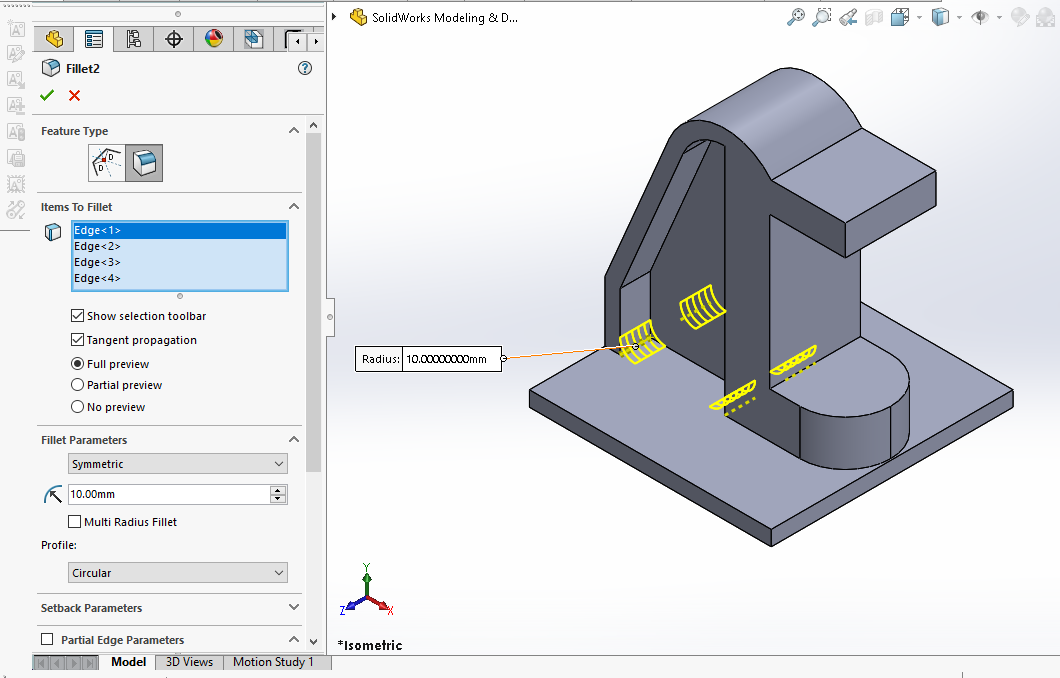Switch to Motion Study 1 tab
1060x678 pixels.
coord(273,662)
